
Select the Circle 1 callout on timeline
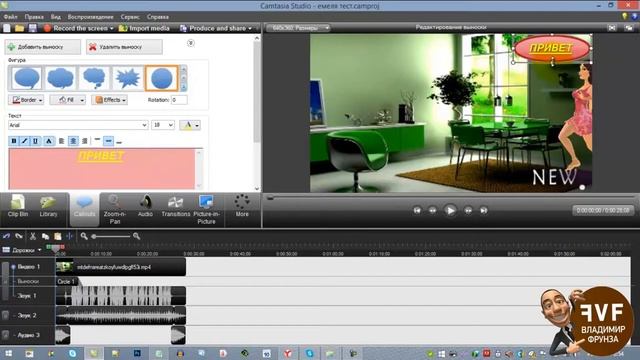tap(66, 281)
